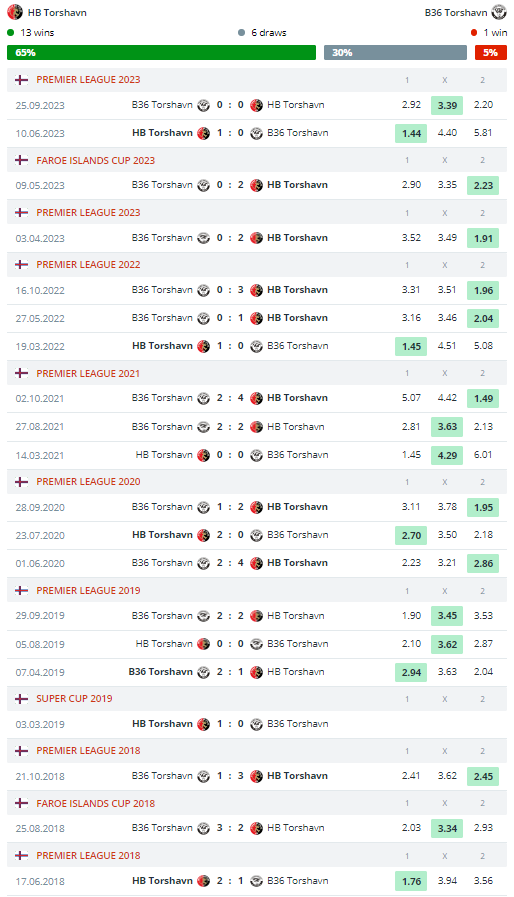Open the Premier League 2022 section heading

(x=88, y=265)
